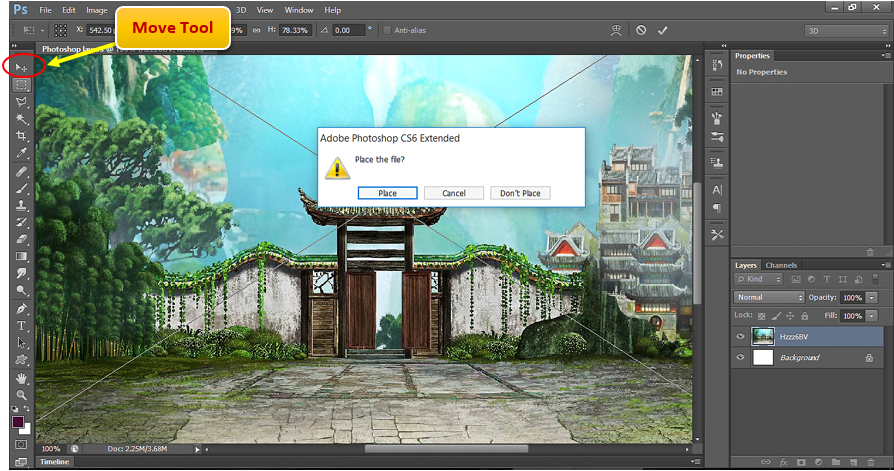
Task: Toggle the layer filter switch
Action: pos(875,279)
